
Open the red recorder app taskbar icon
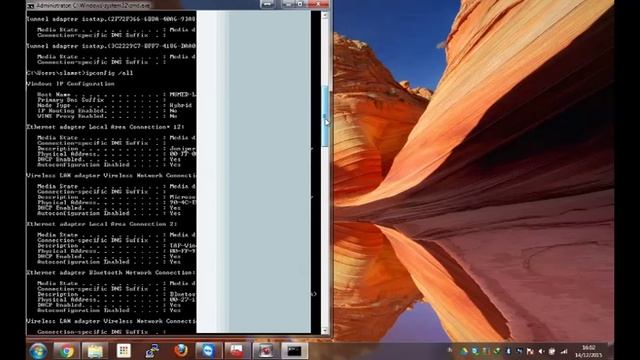266,351
